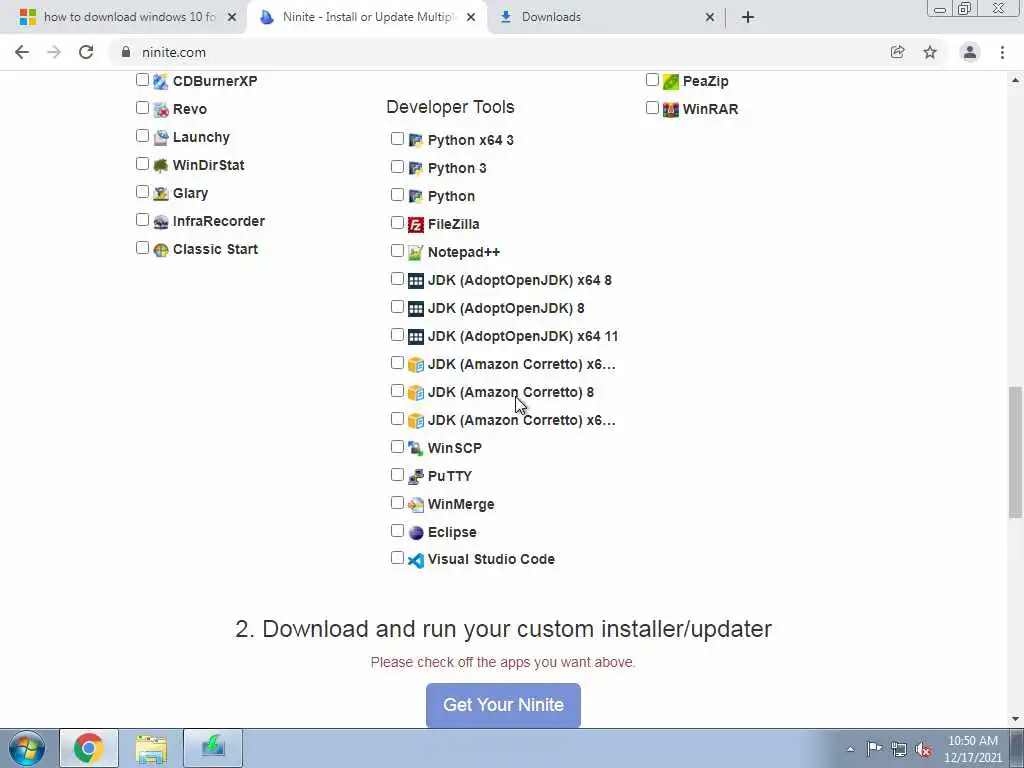Image resolution: width=1024 pixels, height=768 pixels.
Task: Switch to the Downloads tab
Action: click(605, 17)
